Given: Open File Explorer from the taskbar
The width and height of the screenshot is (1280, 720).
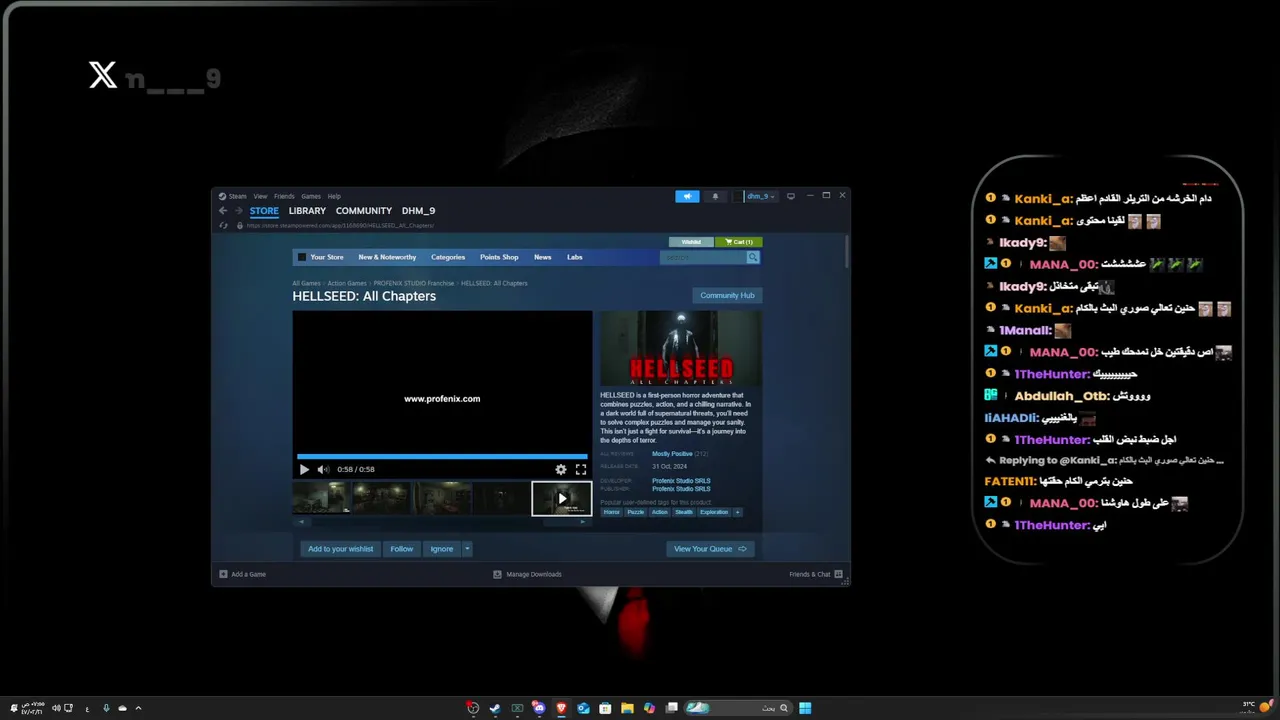Looking at the screenshot, I should [627, 708].
